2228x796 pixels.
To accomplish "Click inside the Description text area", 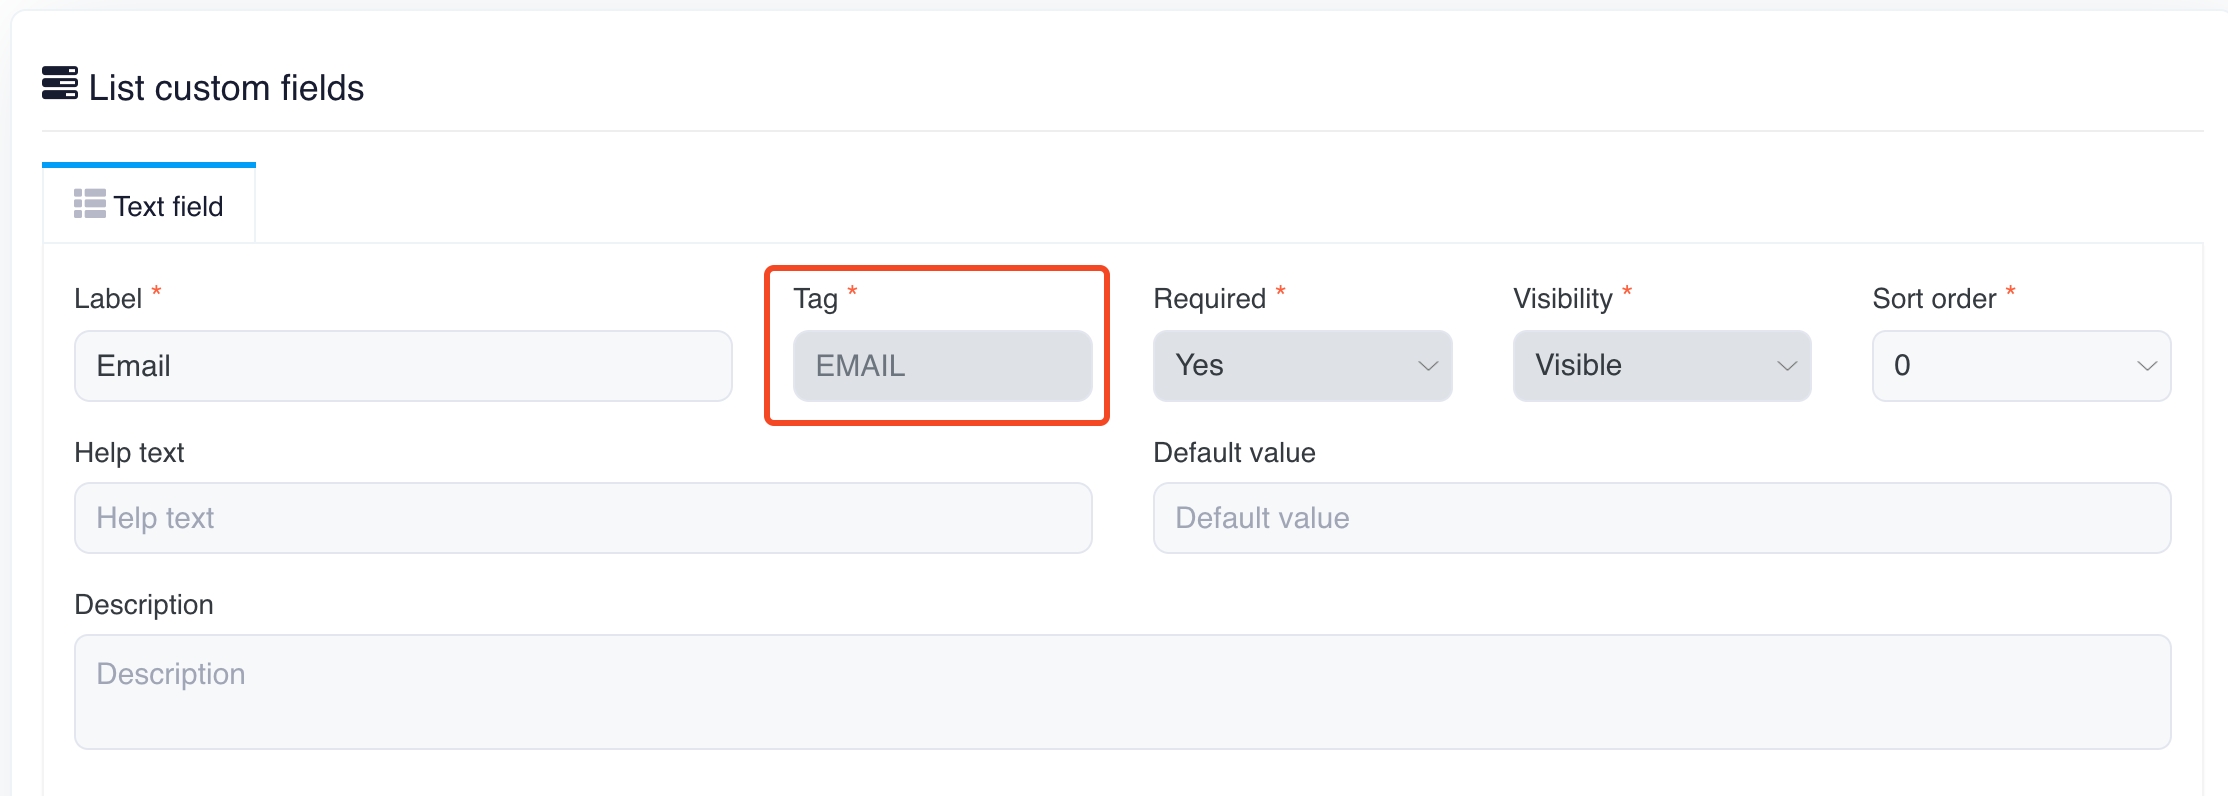I will pos(1122,692).
